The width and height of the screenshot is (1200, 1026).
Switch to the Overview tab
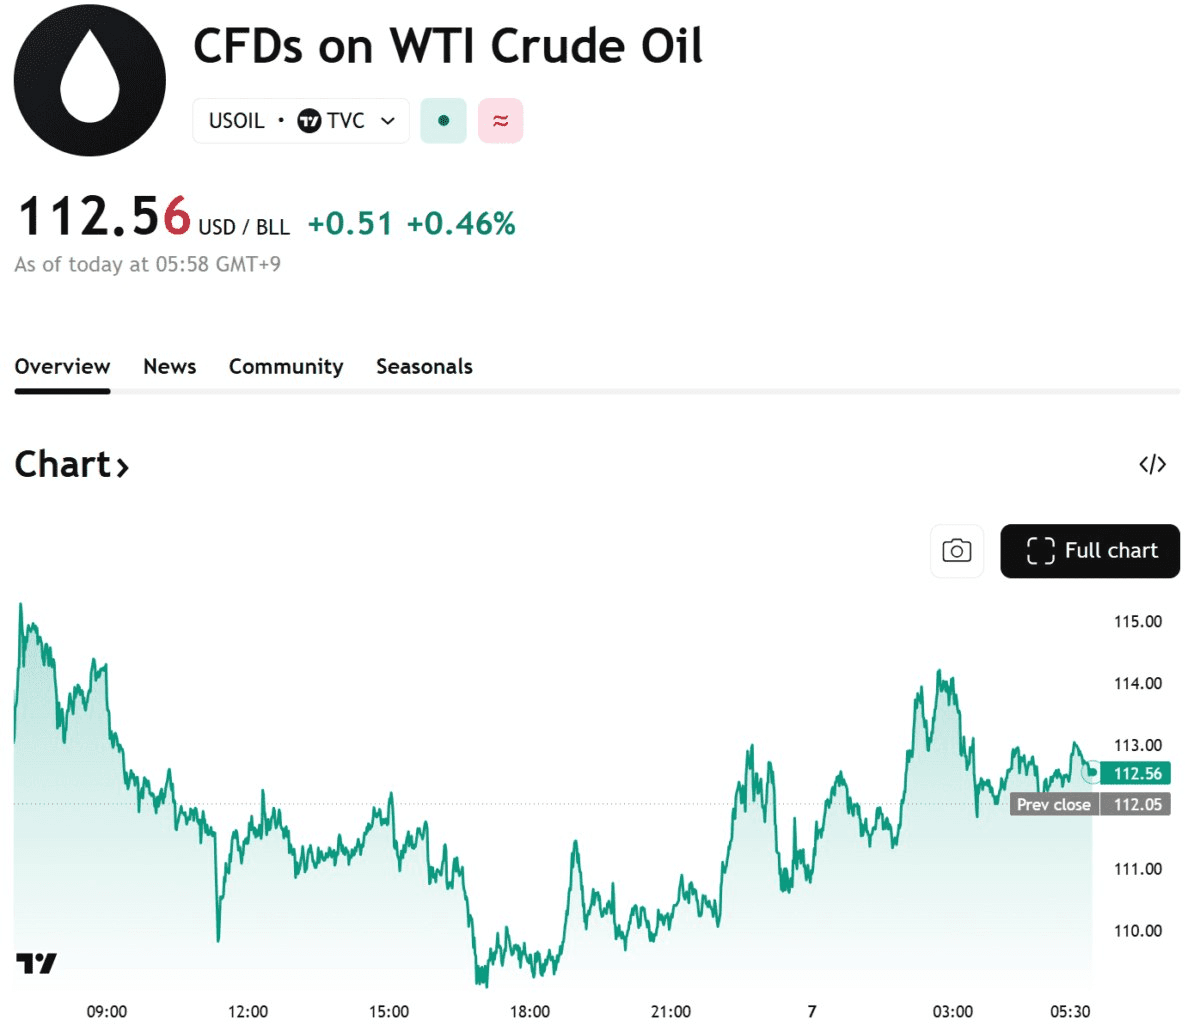click(62, 366)
